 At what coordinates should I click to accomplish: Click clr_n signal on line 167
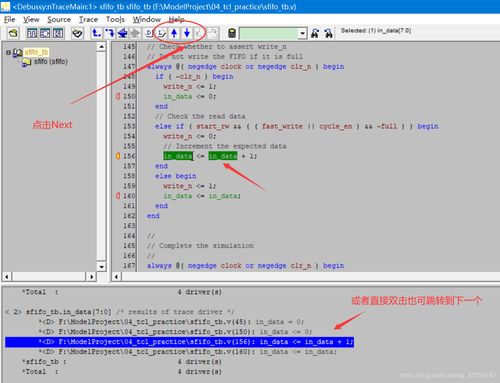click(x=301, y=266)
